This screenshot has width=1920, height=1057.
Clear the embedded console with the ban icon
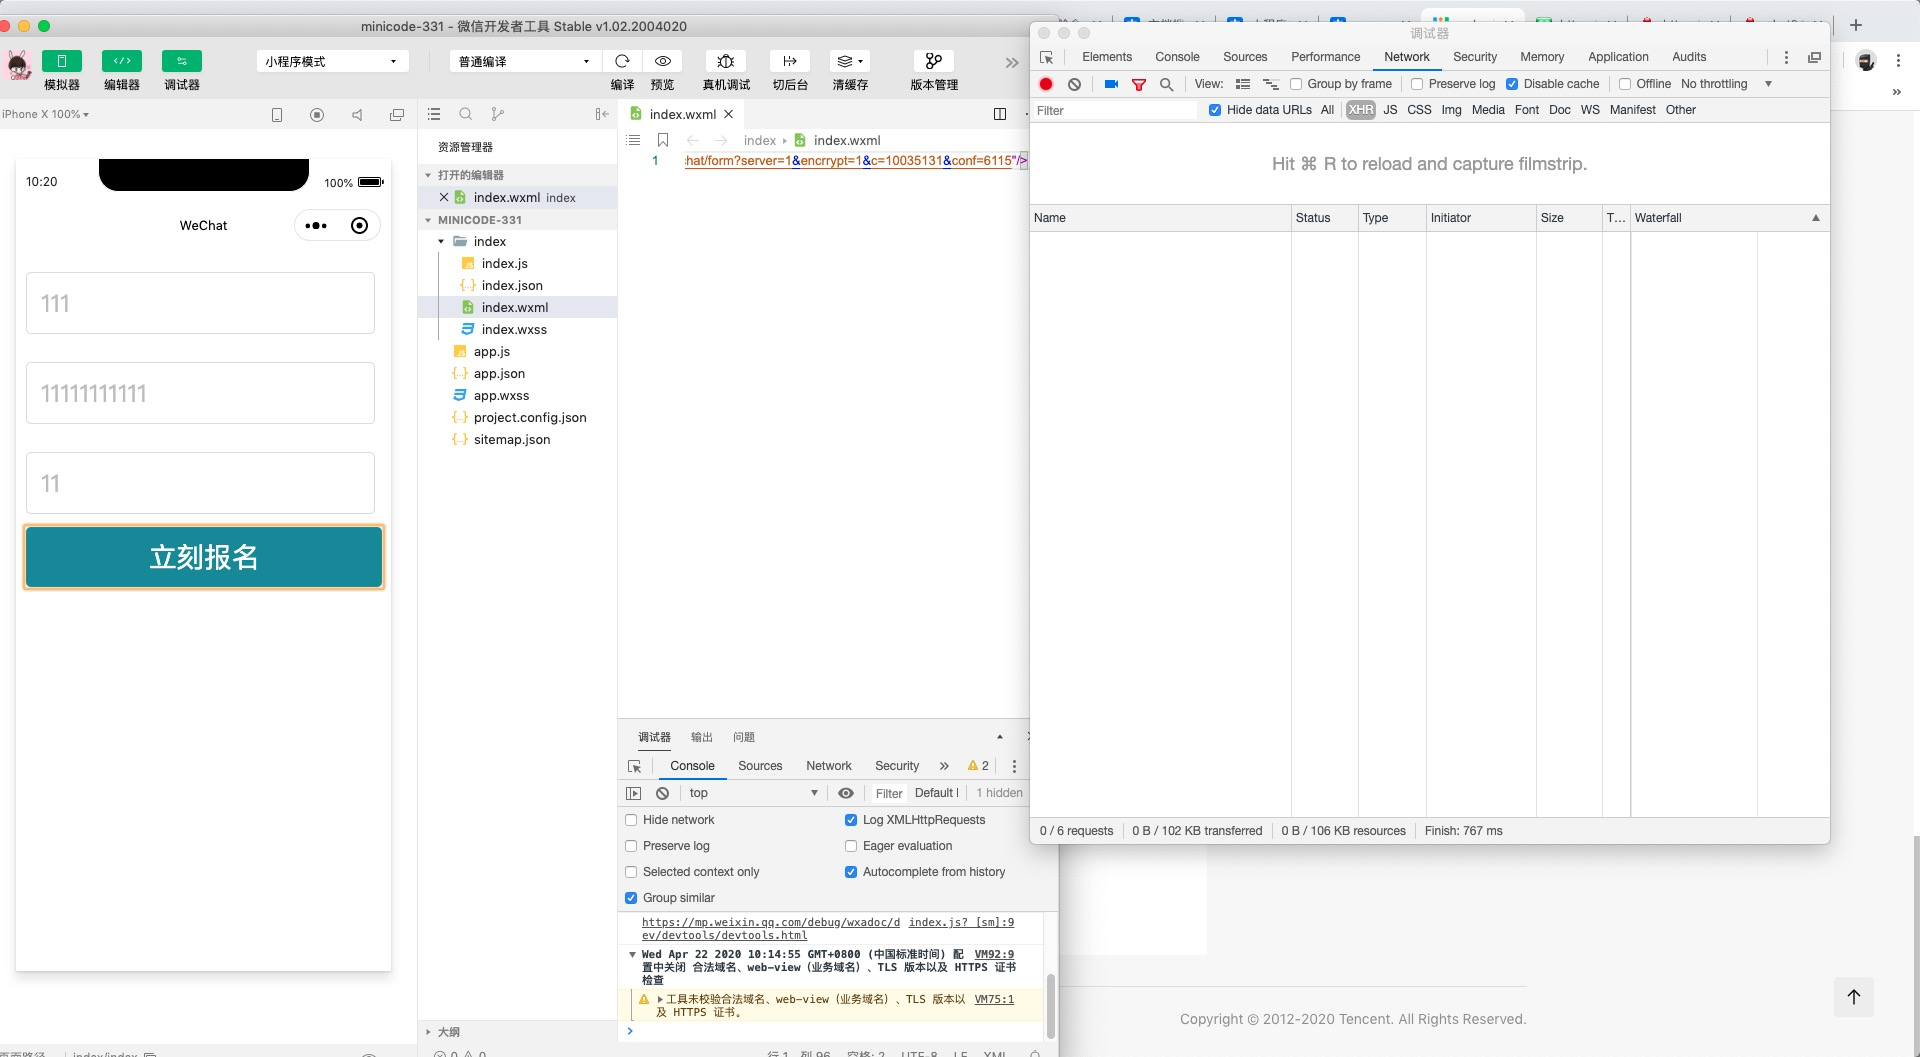(x=662, y=793)
